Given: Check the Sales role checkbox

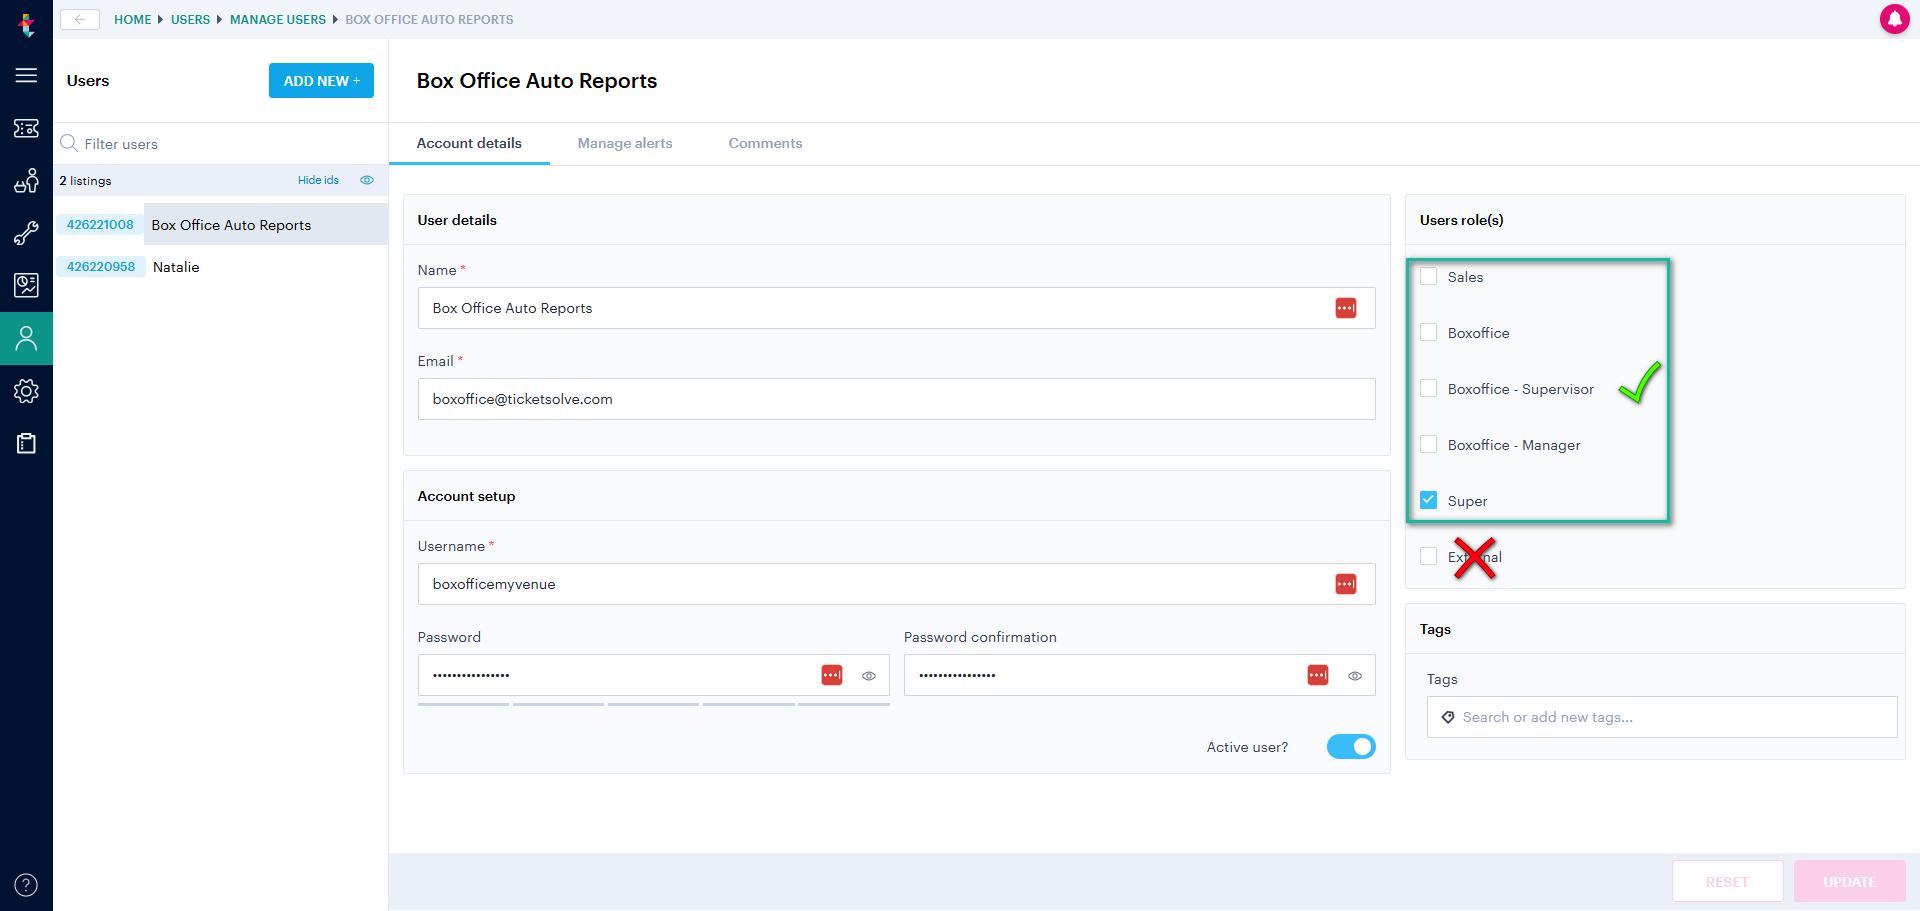Looking at the screenshot, I should coord(1428,276).
